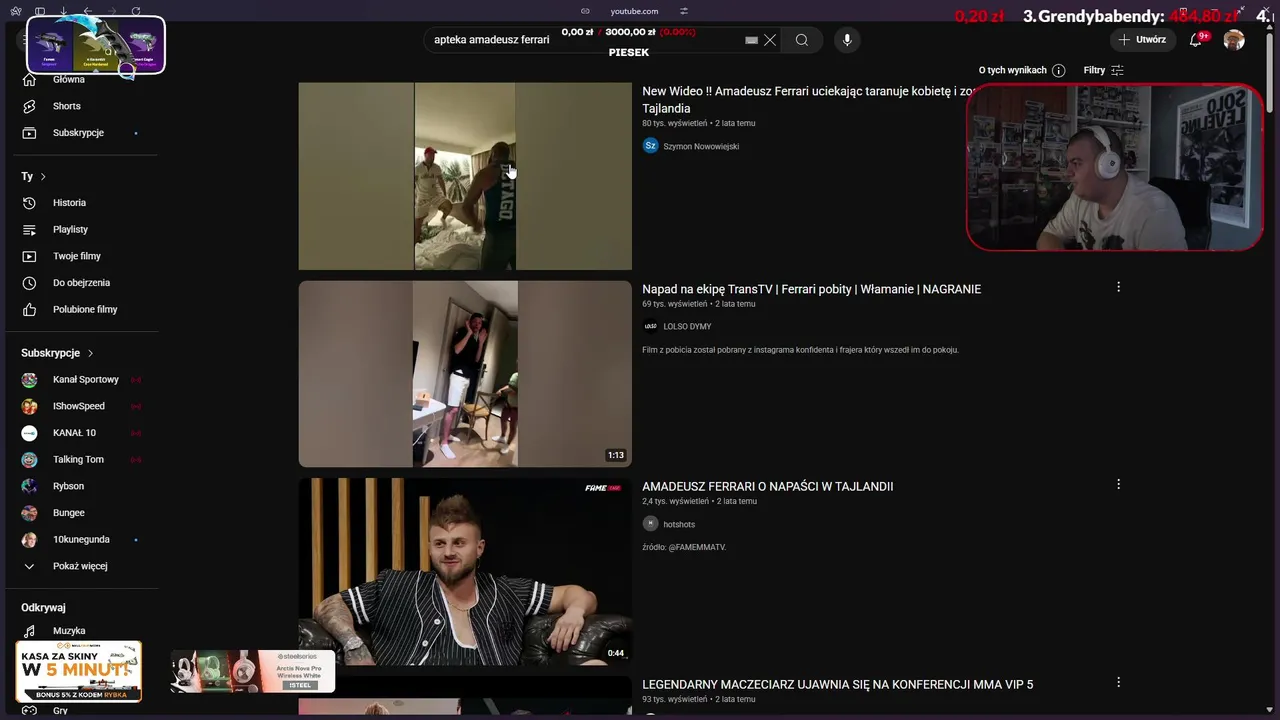
Task: Expand the Ty section chevron
Action: click(x=43, y=177)
